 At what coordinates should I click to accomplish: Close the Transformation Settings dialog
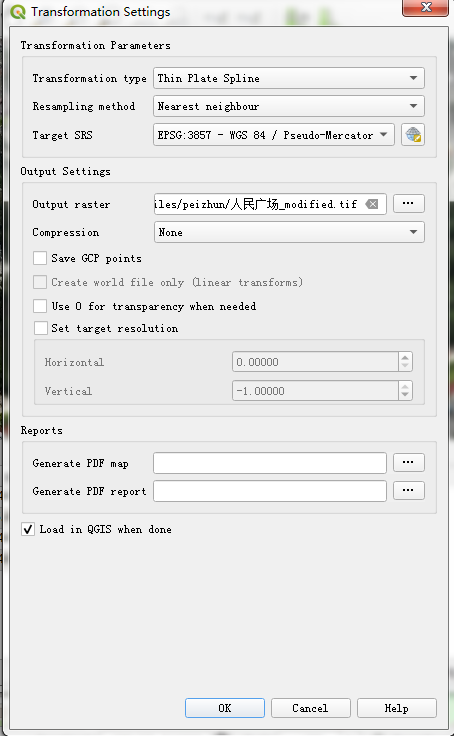point(425,8)
